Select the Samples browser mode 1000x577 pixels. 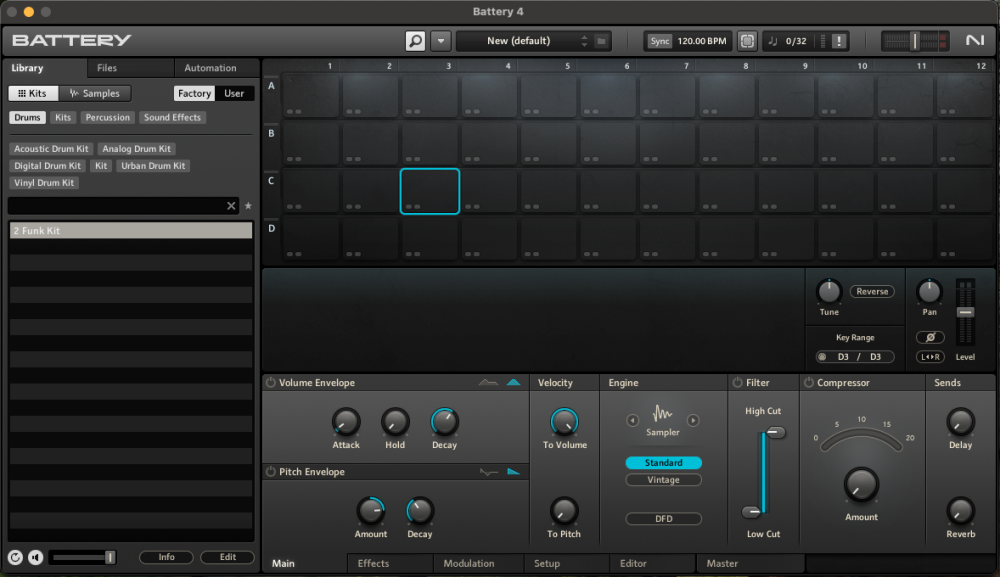coord(94,93)
